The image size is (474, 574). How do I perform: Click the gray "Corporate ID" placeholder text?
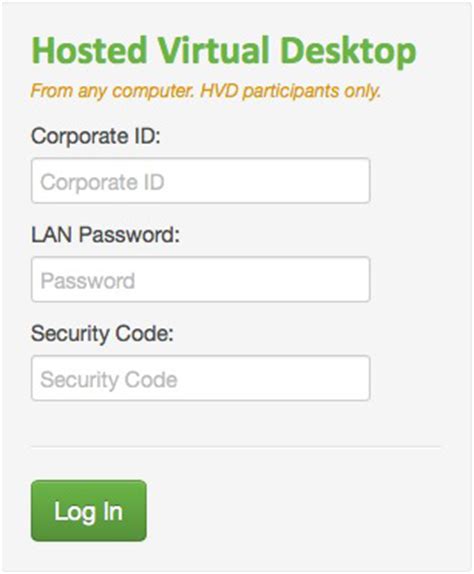click(102, 182)
